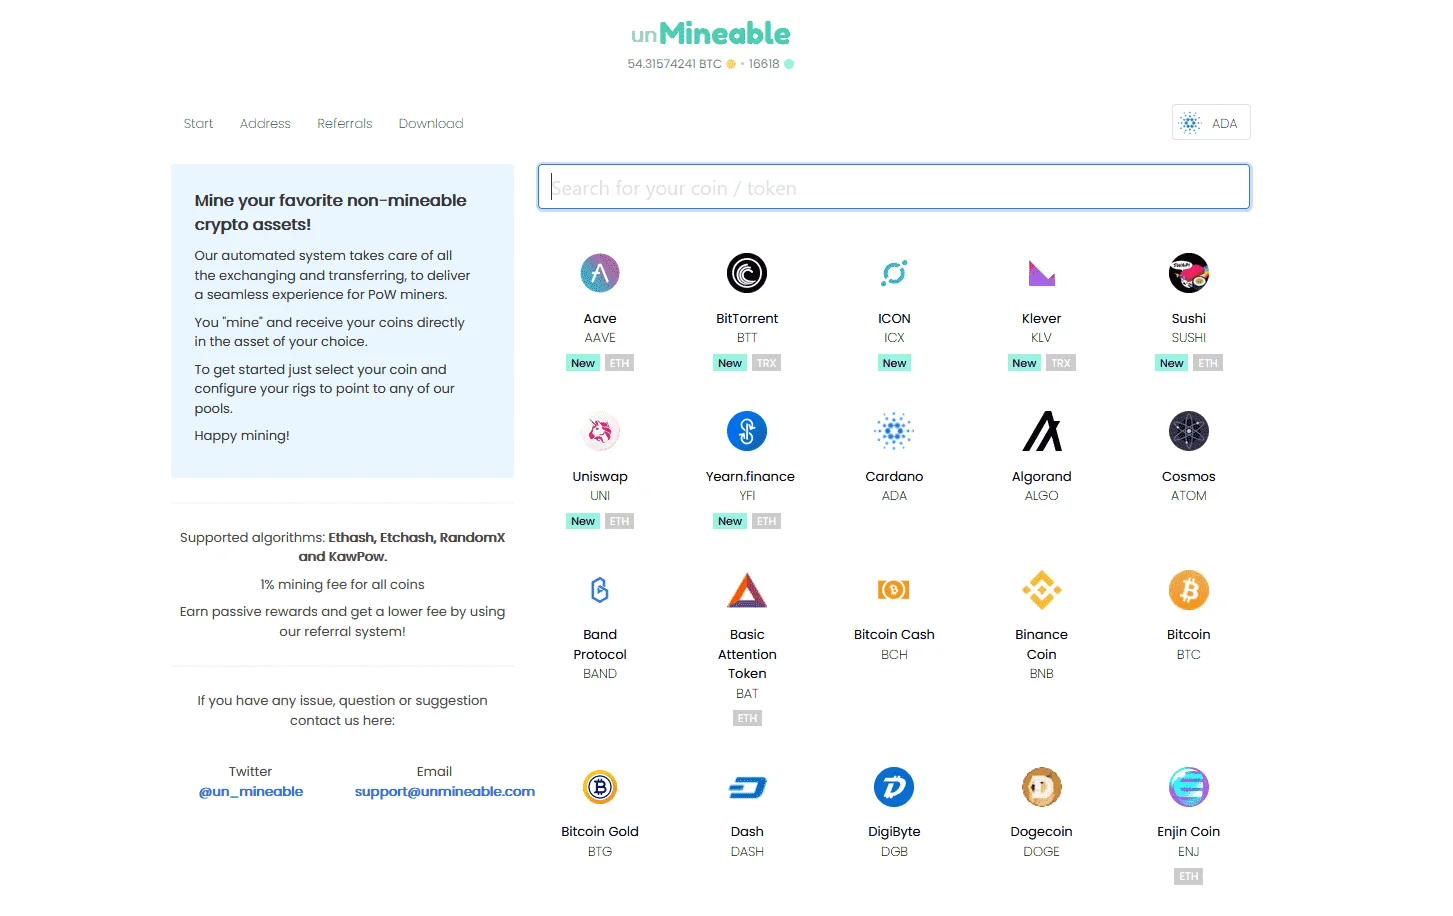Select the Band Protocol icon

pyautogui.click(x=600, y=590)
